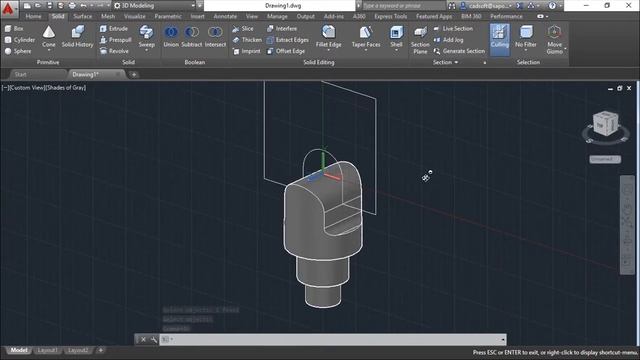Click Generate Section tool
Viewport: 640px width, 360px height.
click(x=459, y=51)
